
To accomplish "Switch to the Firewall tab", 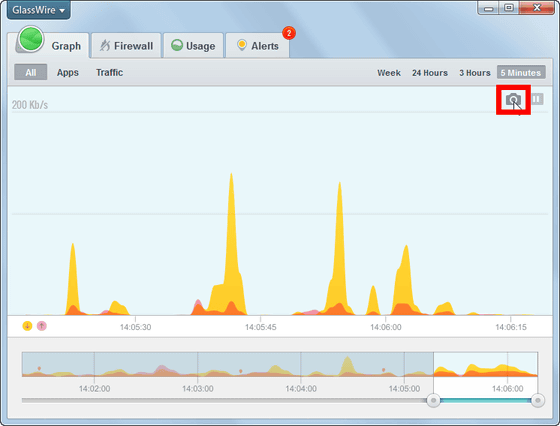I will [126, 46].
